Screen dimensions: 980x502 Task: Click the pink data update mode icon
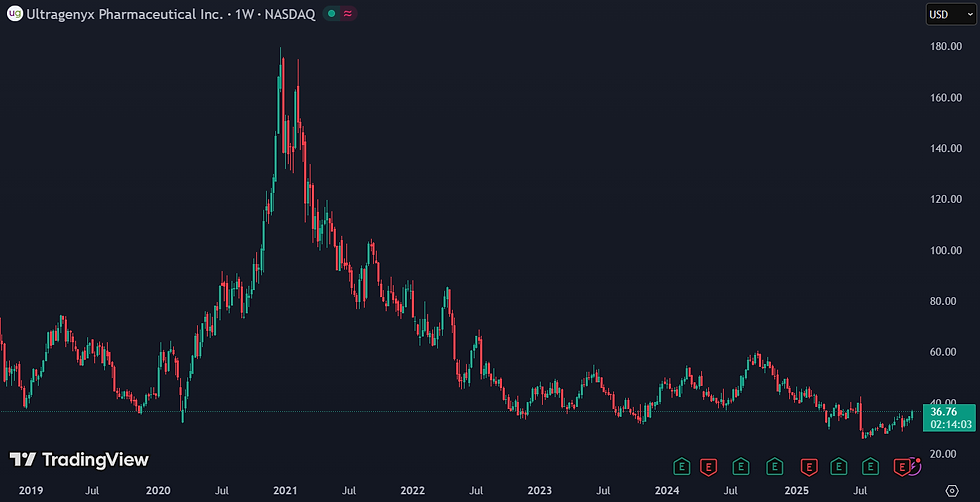pyautogui.click(x=347, y=14)
